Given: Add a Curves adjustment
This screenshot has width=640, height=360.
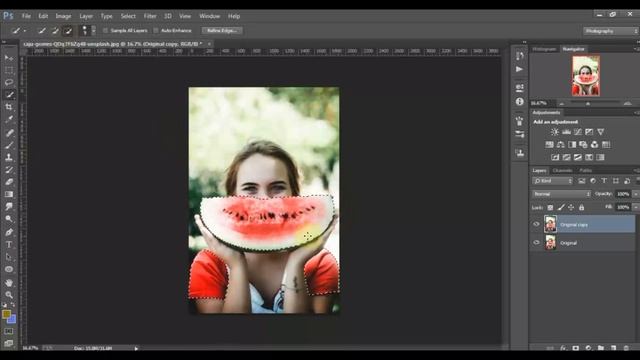Looking at the screenshot, I should (578, 132).
